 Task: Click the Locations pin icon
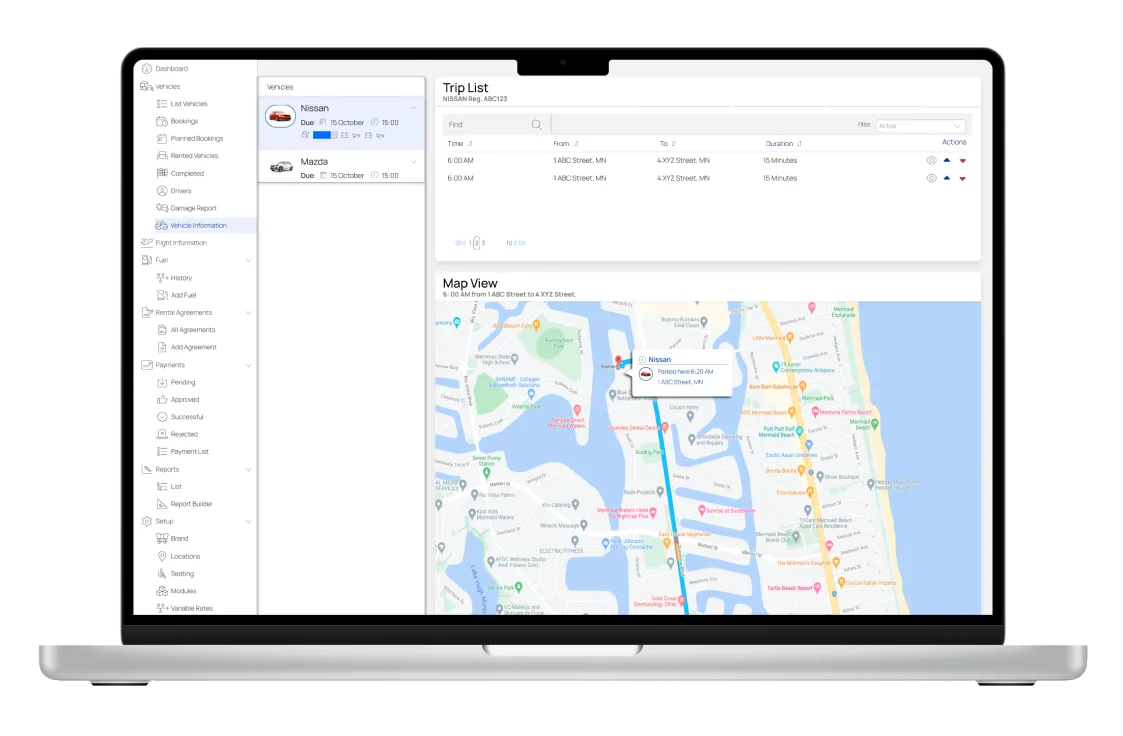162,556
